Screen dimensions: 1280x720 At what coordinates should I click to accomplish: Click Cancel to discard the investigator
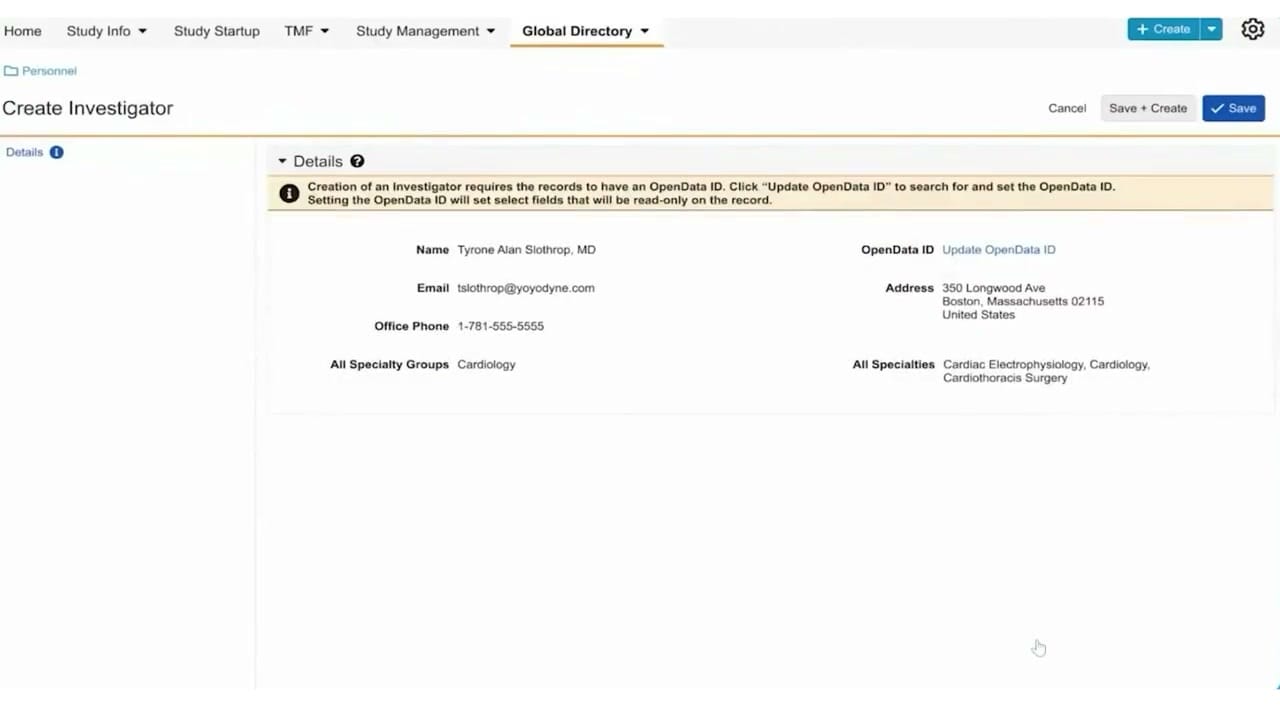[x=1067, y=108]
